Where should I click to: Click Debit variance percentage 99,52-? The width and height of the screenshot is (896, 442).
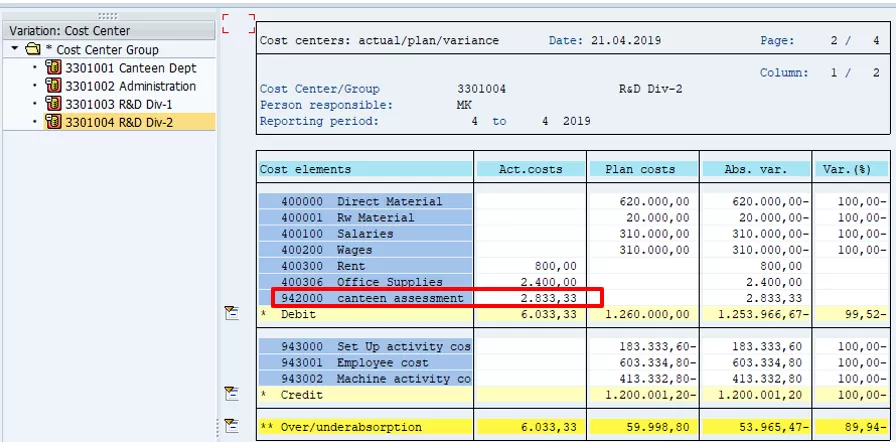coord(866,314)
